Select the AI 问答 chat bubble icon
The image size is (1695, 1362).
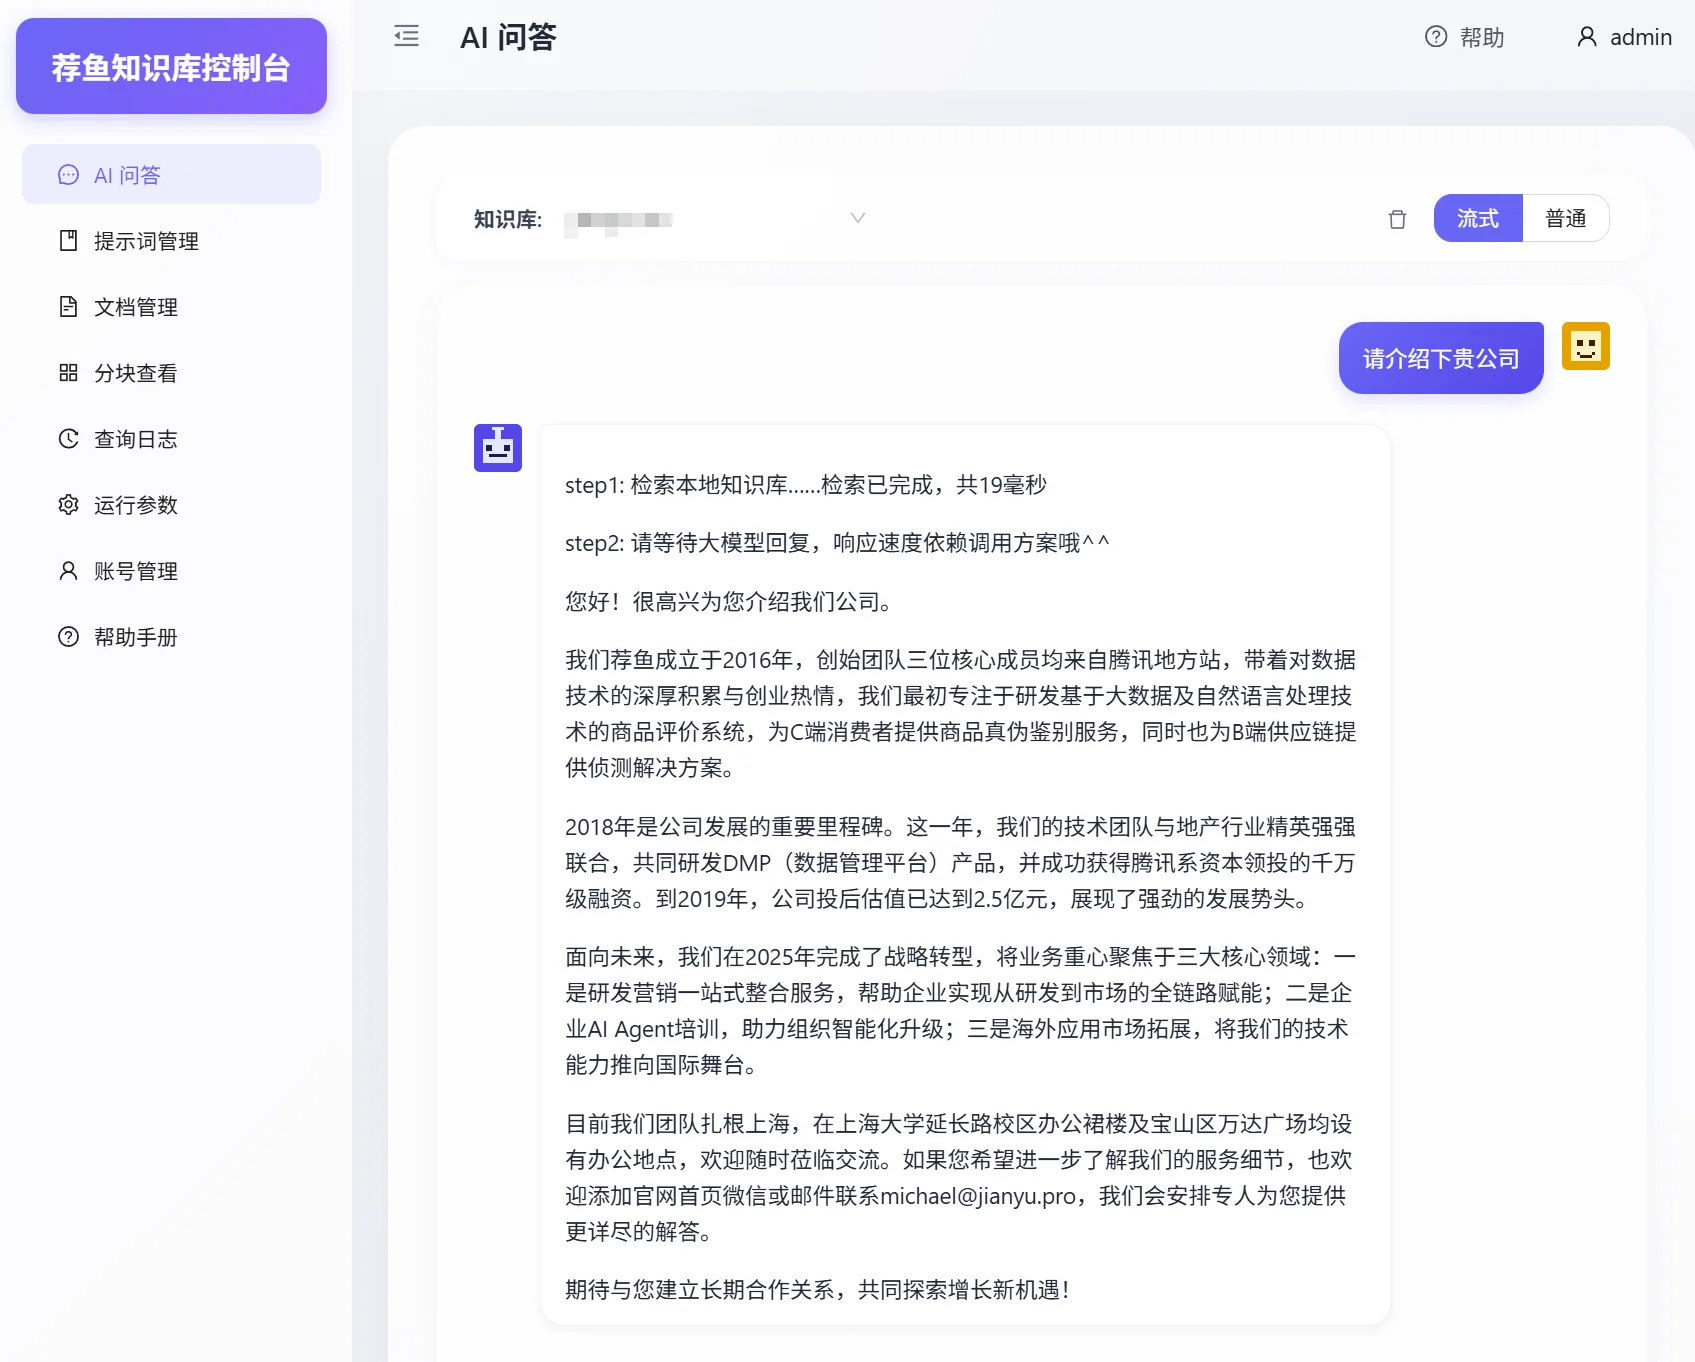click(x=67, y=174)
